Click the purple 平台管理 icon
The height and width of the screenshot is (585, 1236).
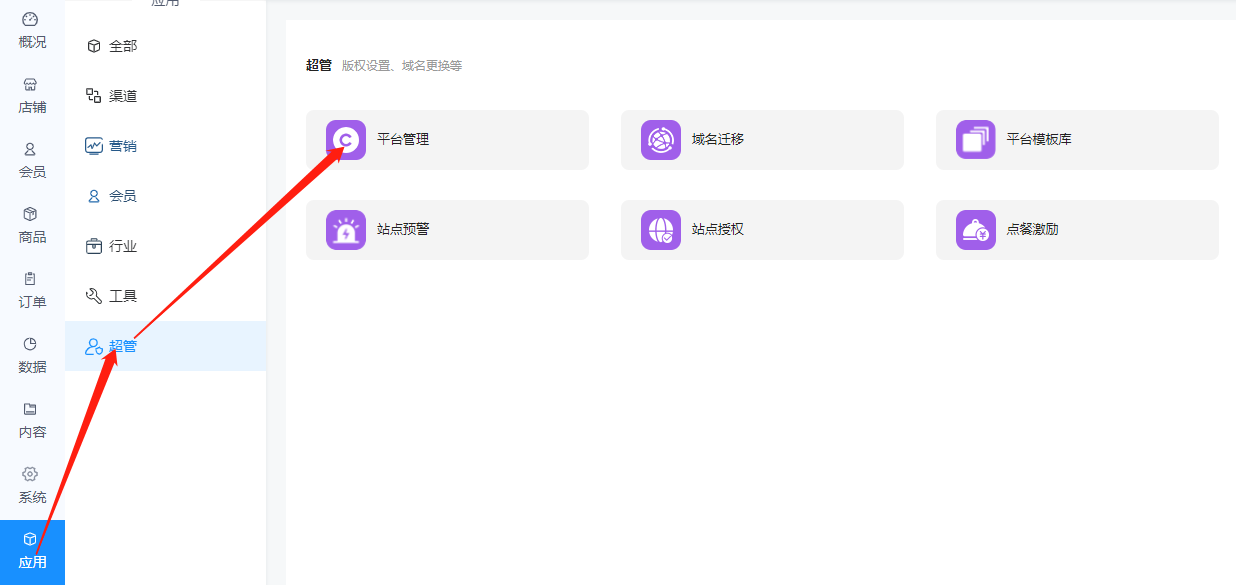[x=346, y=140]
